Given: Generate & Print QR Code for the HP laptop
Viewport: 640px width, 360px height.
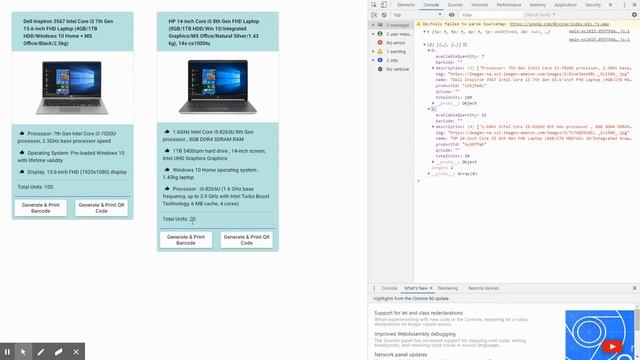Looking at the screenshot, I should pos(247,240).
